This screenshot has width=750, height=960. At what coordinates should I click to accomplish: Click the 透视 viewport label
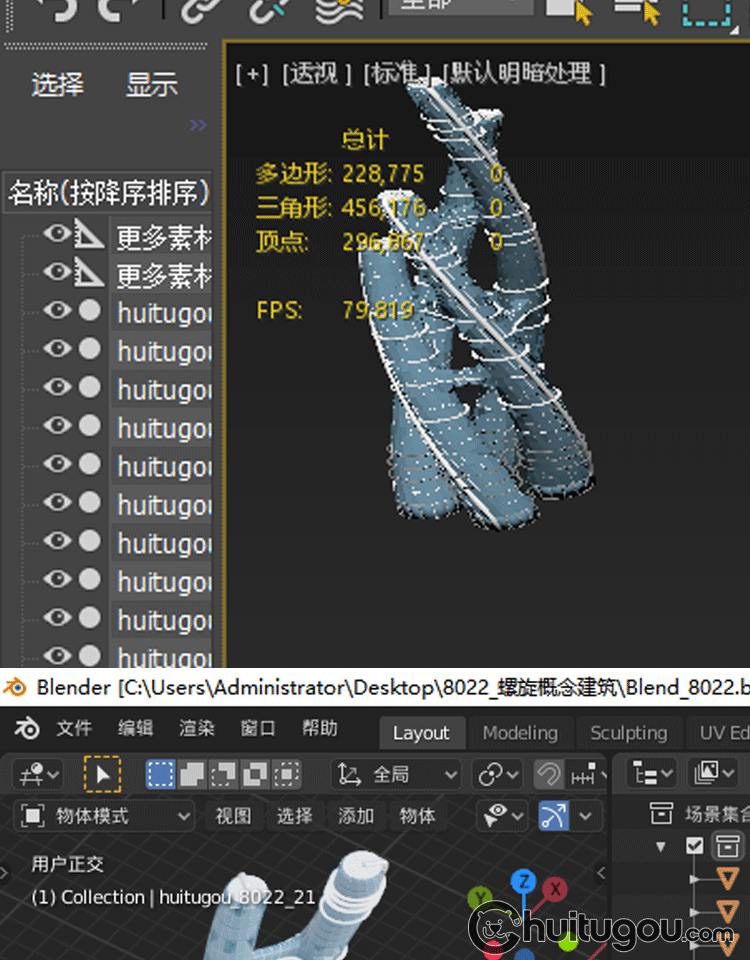coord(316,74)
